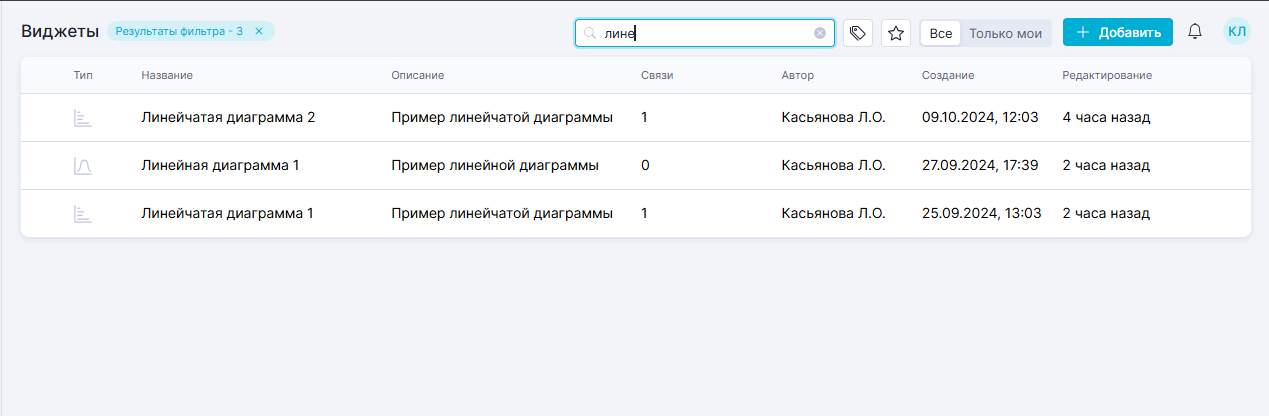Click the tag filter icon

pyautogui.click(x=857, y=33)
